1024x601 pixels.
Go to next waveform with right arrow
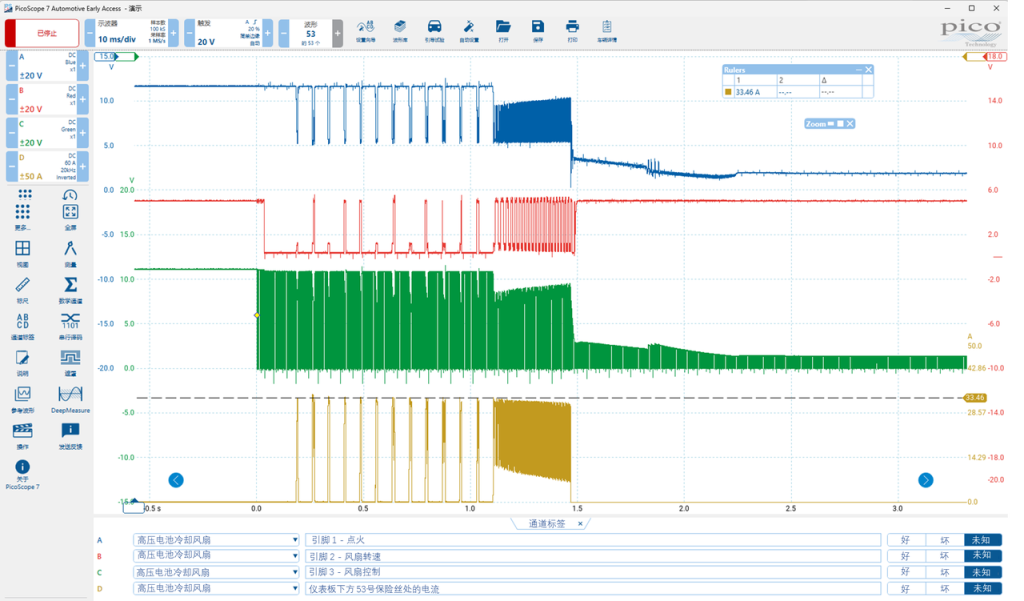(x=925, y=480)
